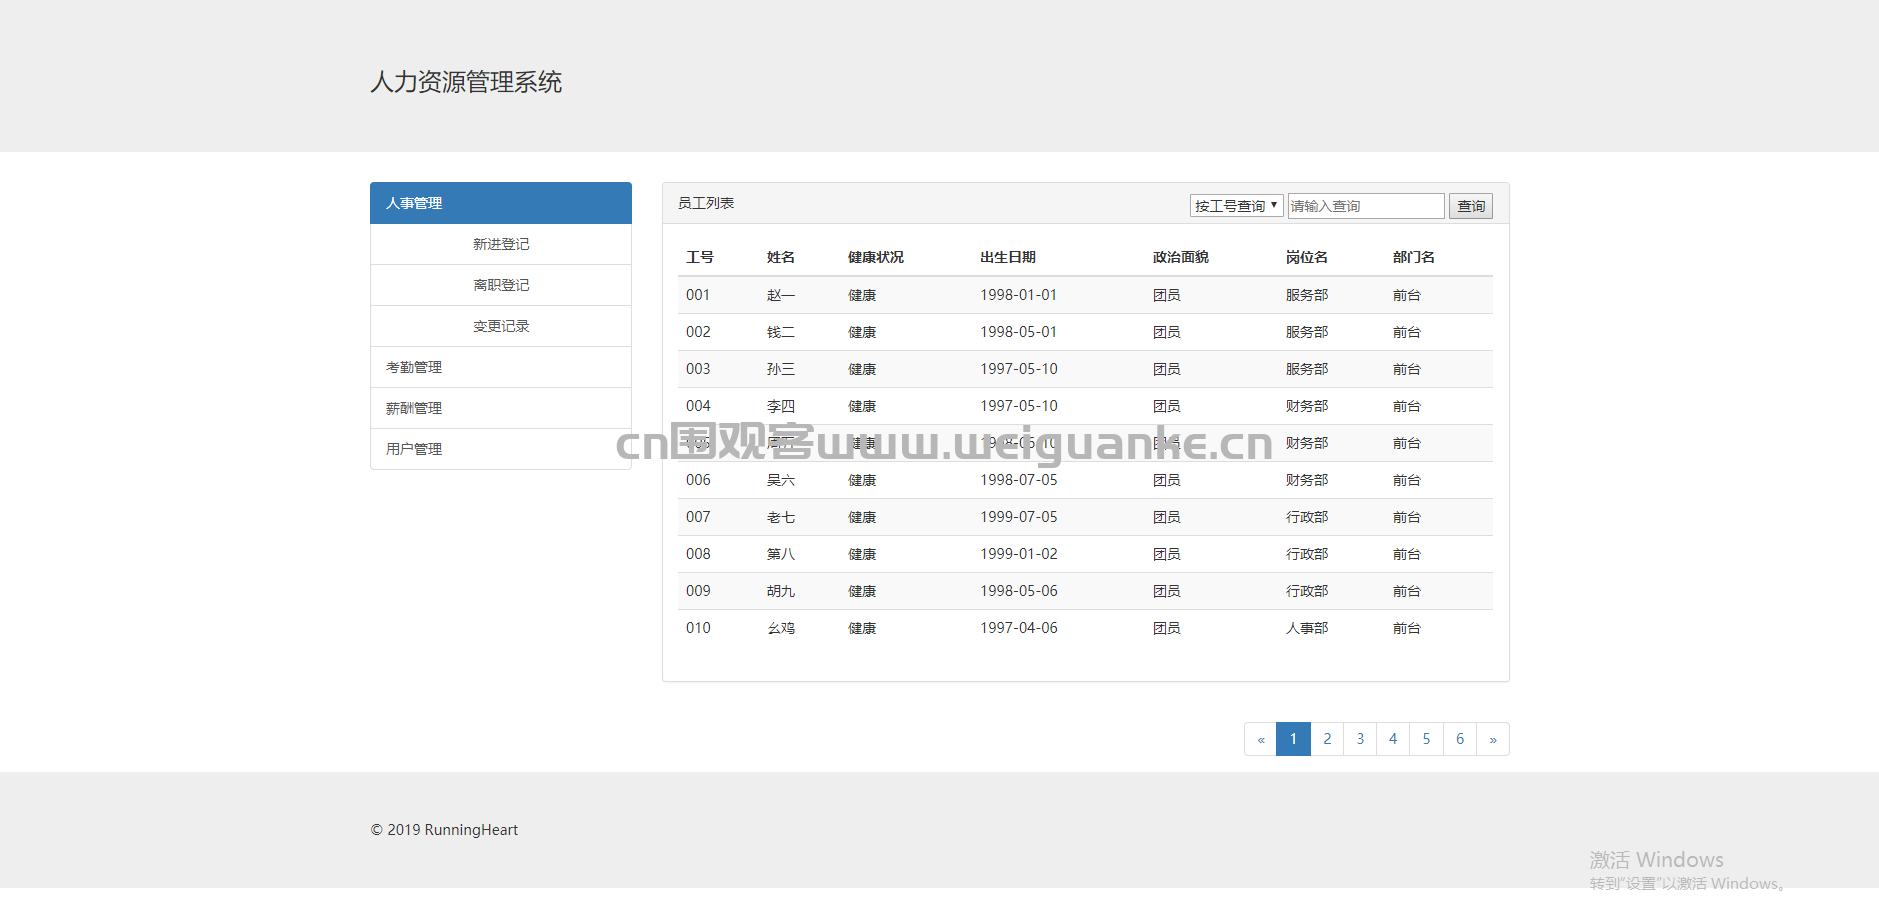Click employee number 006
1879x918 pixels.
[x=698, y=480]
